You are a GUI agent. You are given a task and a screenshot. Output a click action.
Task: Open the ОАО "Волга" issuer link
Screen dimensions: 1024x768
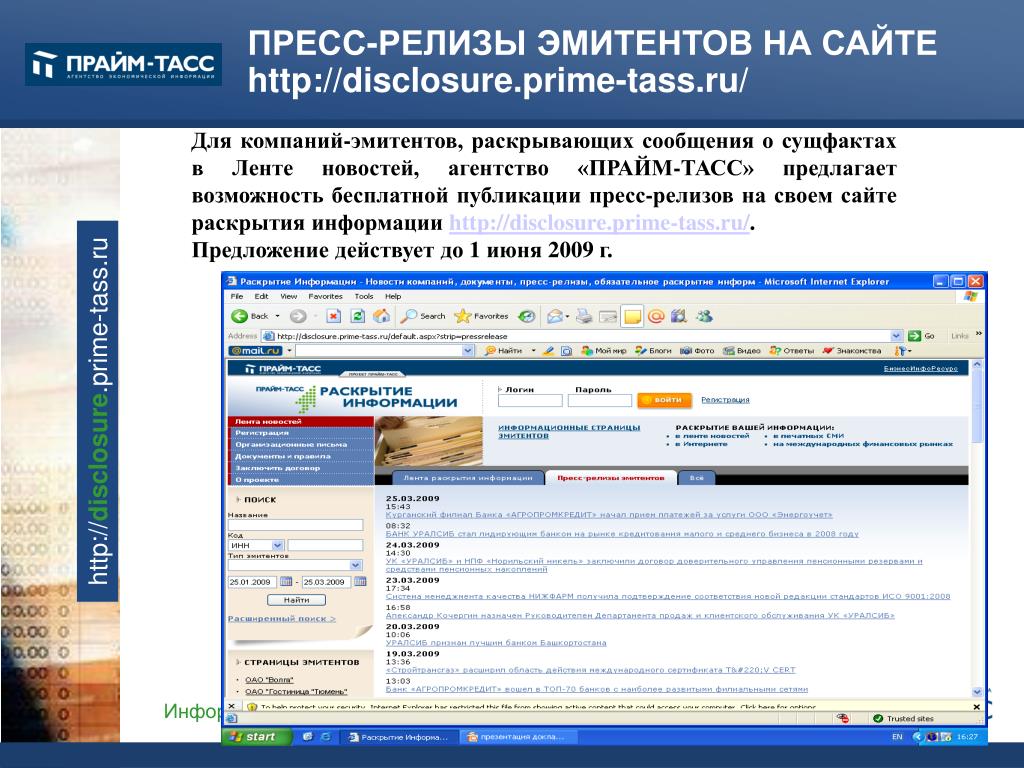[269, 680]
